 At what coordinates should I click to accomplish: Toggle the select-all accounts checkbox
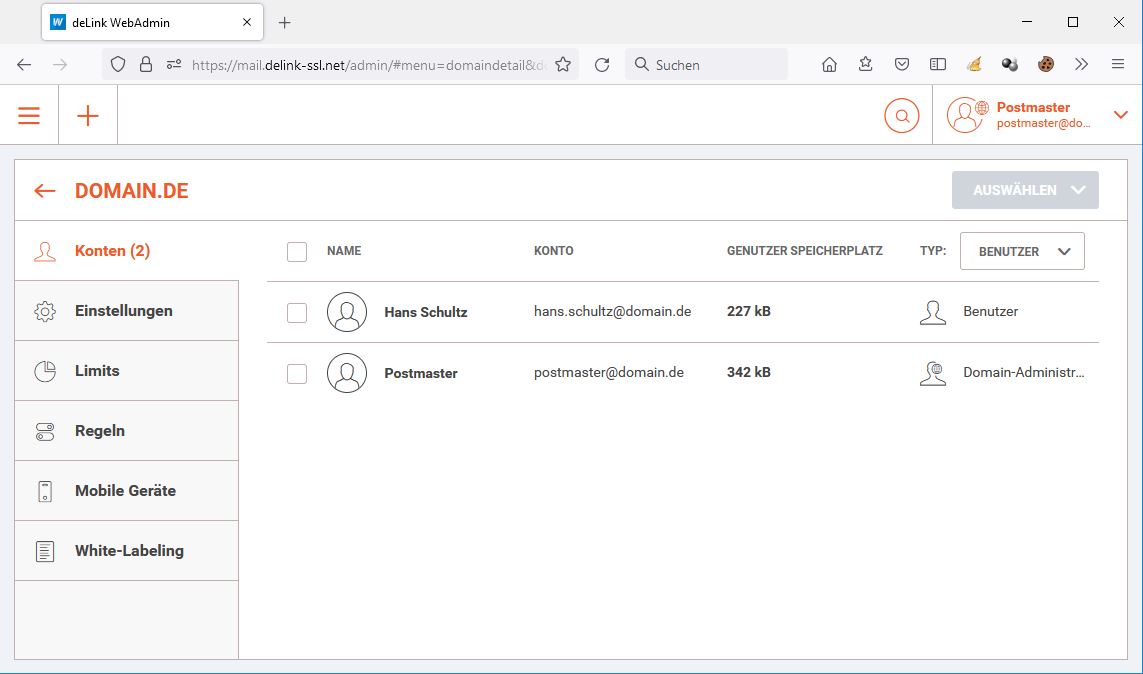[x=297, y=252]
